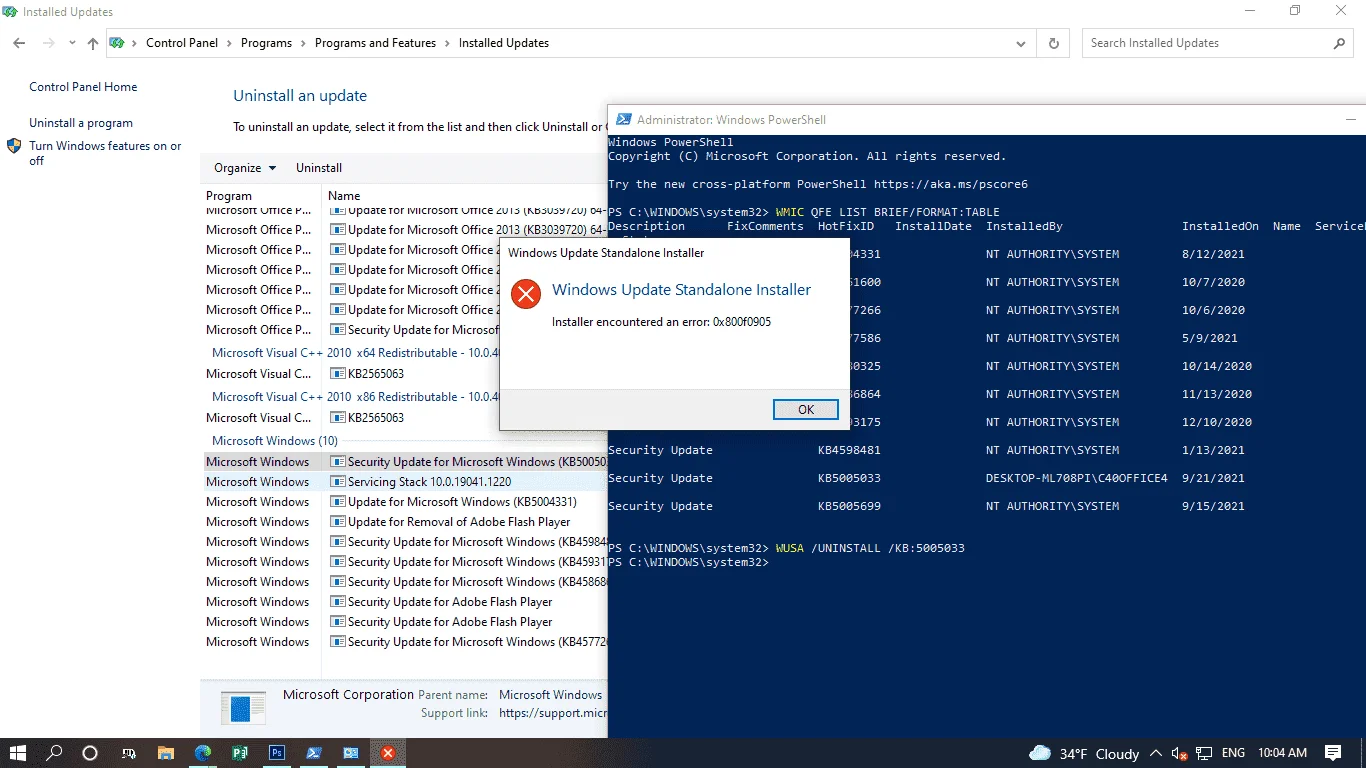The height and width of the screenshot is (768, 1366).
Task: Collapse the Visual C++ 2010 x64 Redistributable group
Action: click(355, 353)
